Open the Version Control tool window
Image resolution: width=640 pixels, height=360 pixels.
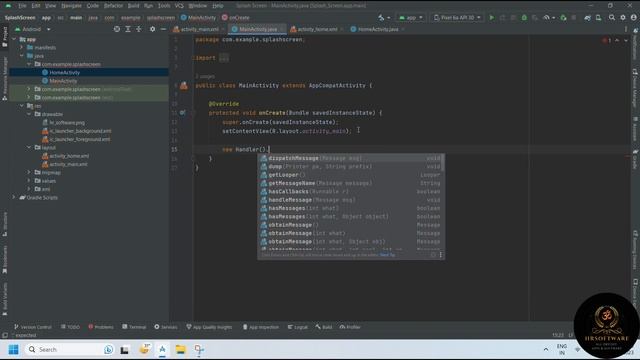click(x=33, y=327)
